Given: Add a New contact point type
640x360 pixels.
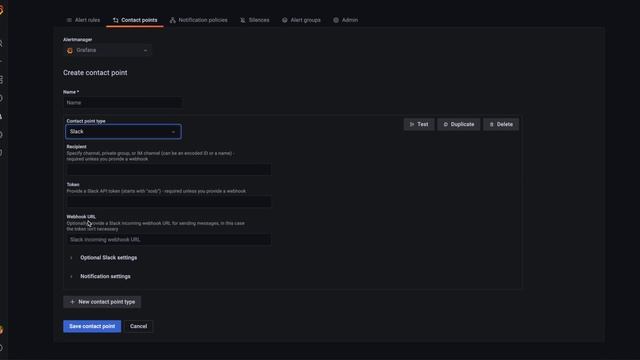Looking at the screenshot, I should point(102,302).
